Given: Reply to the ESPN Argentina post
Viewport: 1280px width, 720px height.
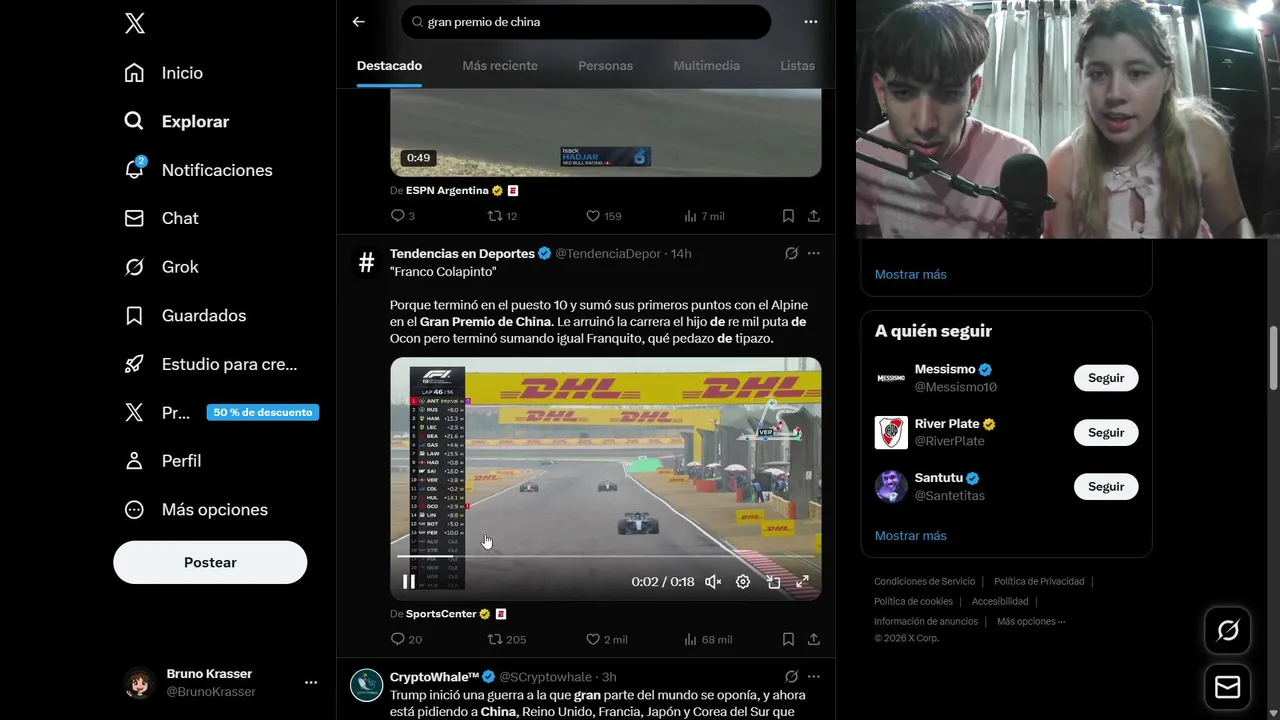Looking at the screenshot, I should [x=402, y=216].
